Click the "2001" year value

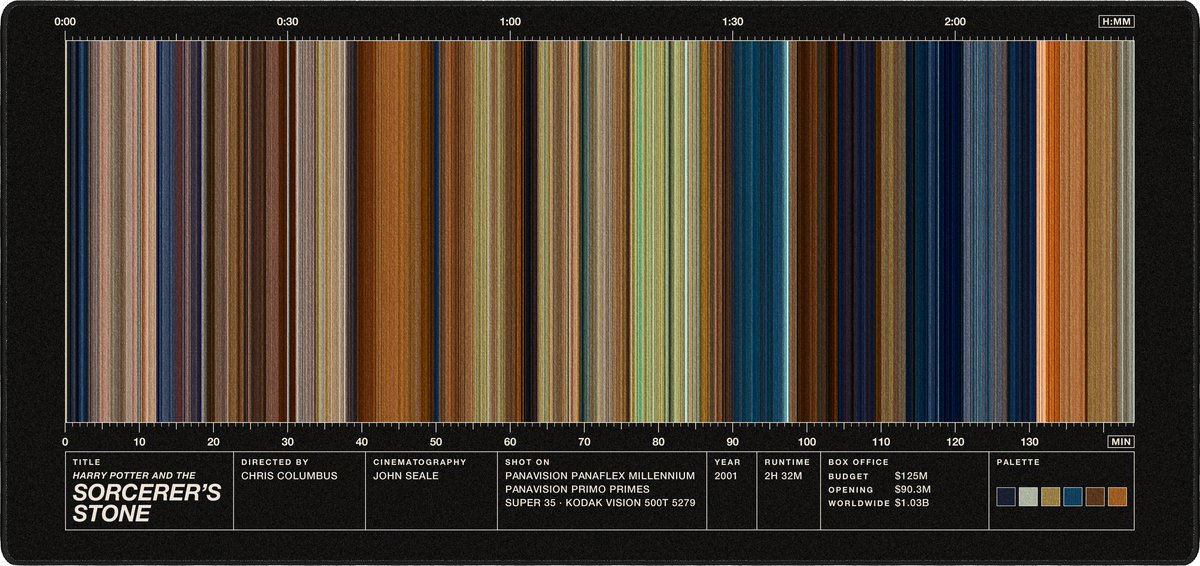point(727,476)
